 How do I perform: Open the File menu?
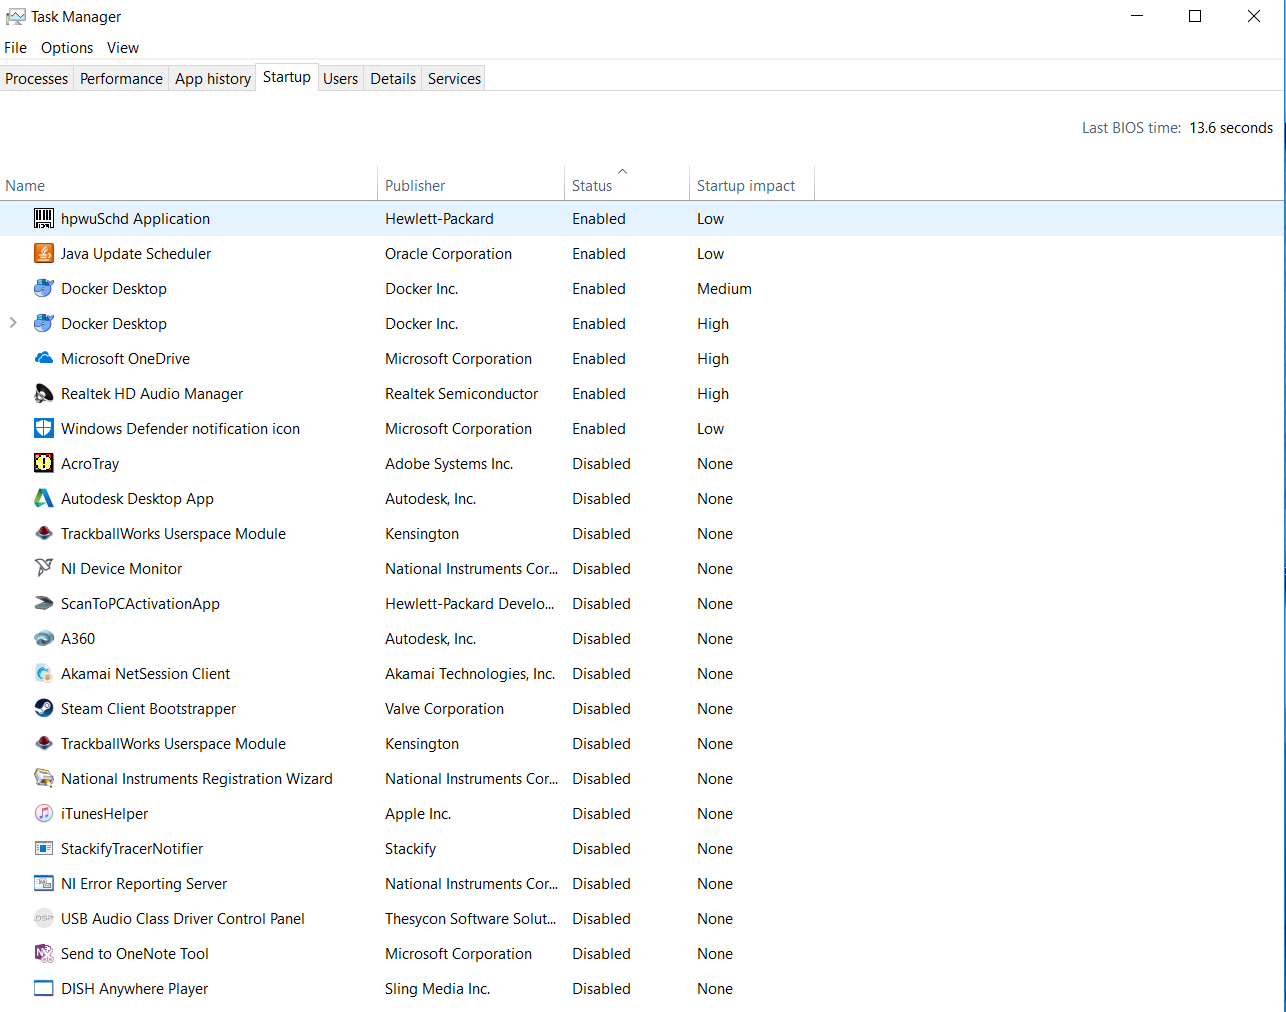pos(15,48)
